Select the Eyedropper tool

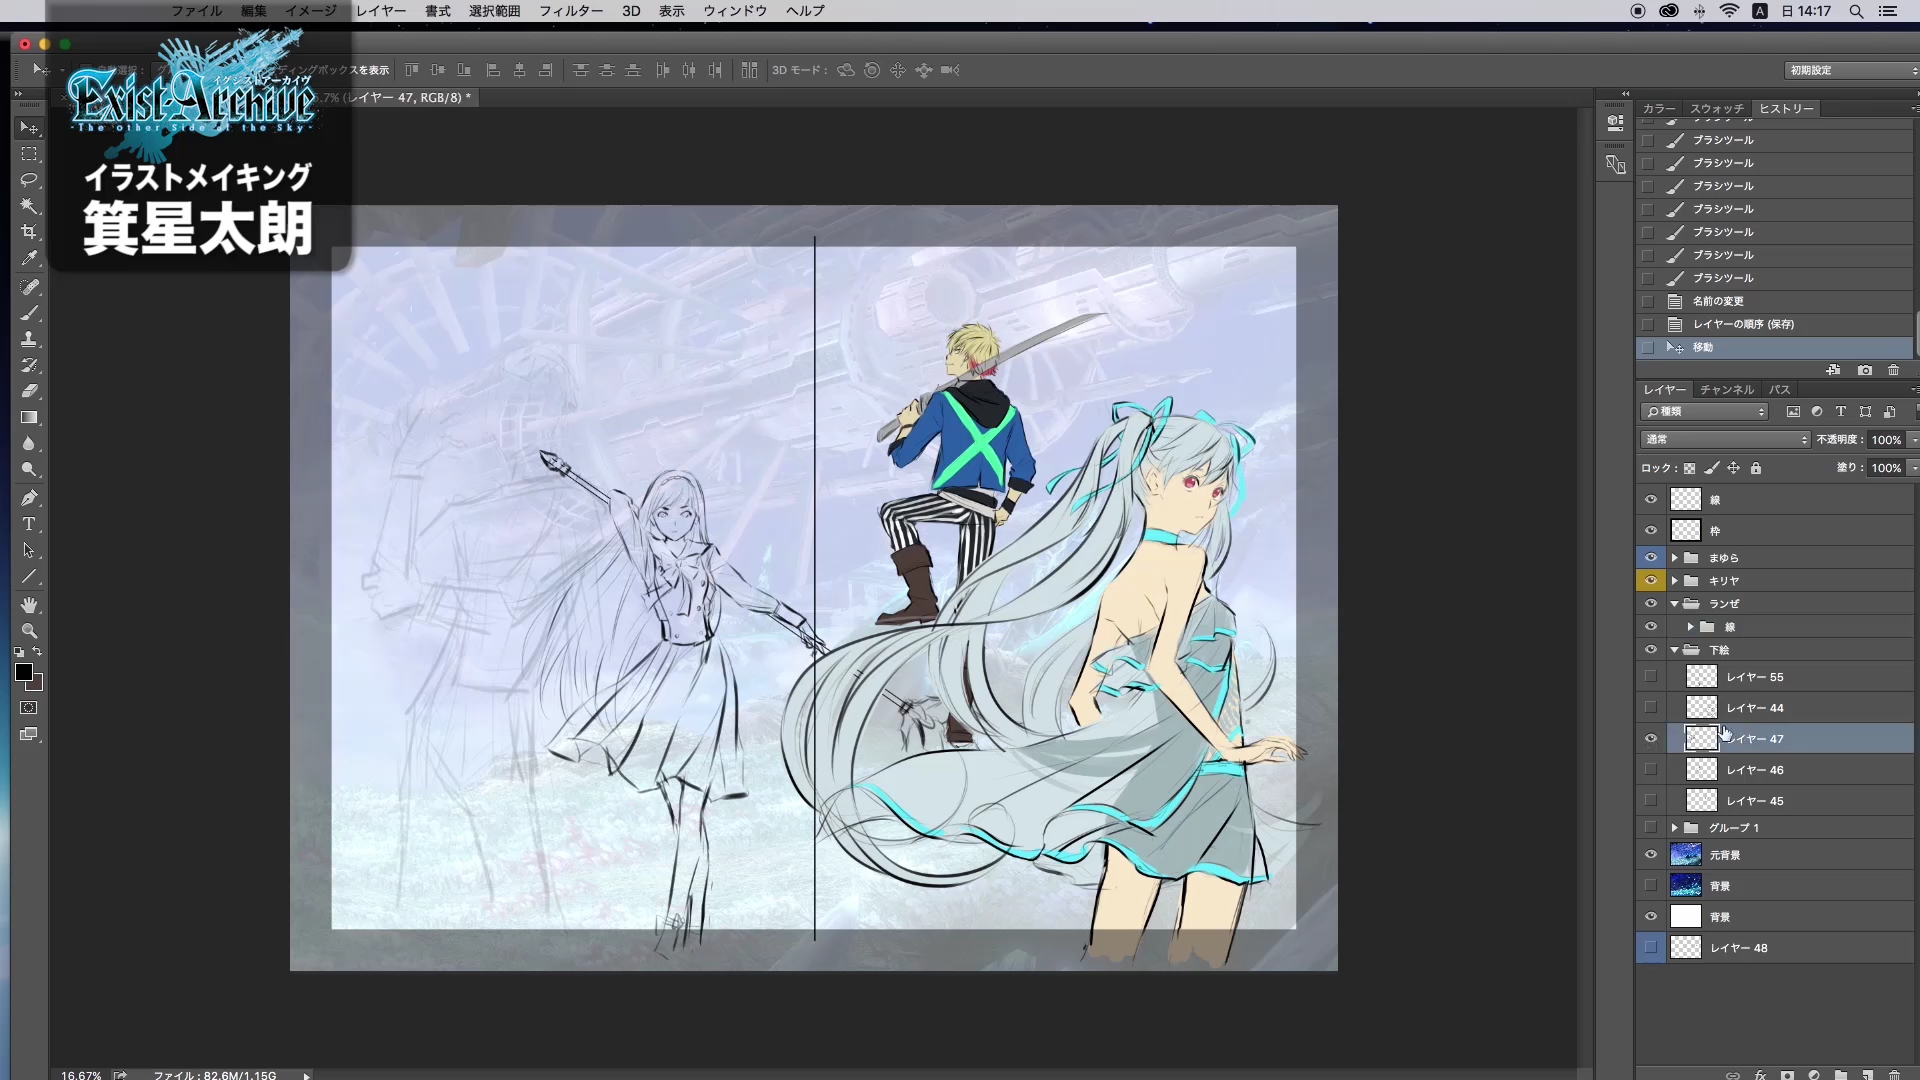point(29,258)
